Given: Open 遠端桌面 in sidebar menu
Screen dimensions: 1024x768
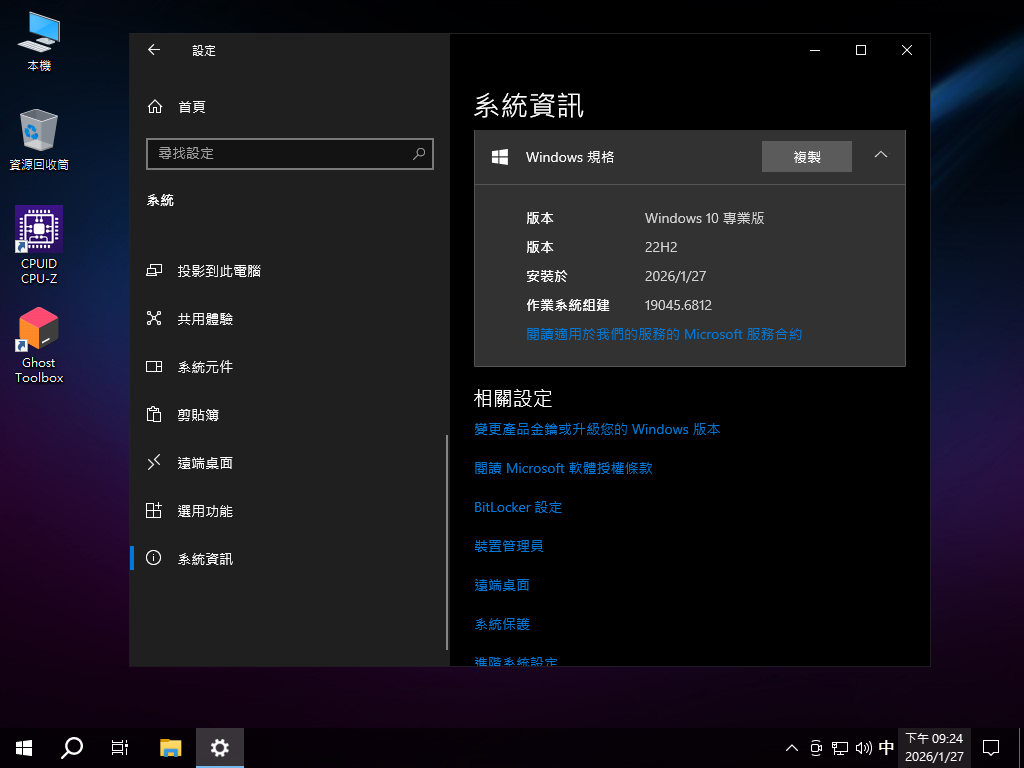Looking at the screenshot, I should tap(205, 463).
